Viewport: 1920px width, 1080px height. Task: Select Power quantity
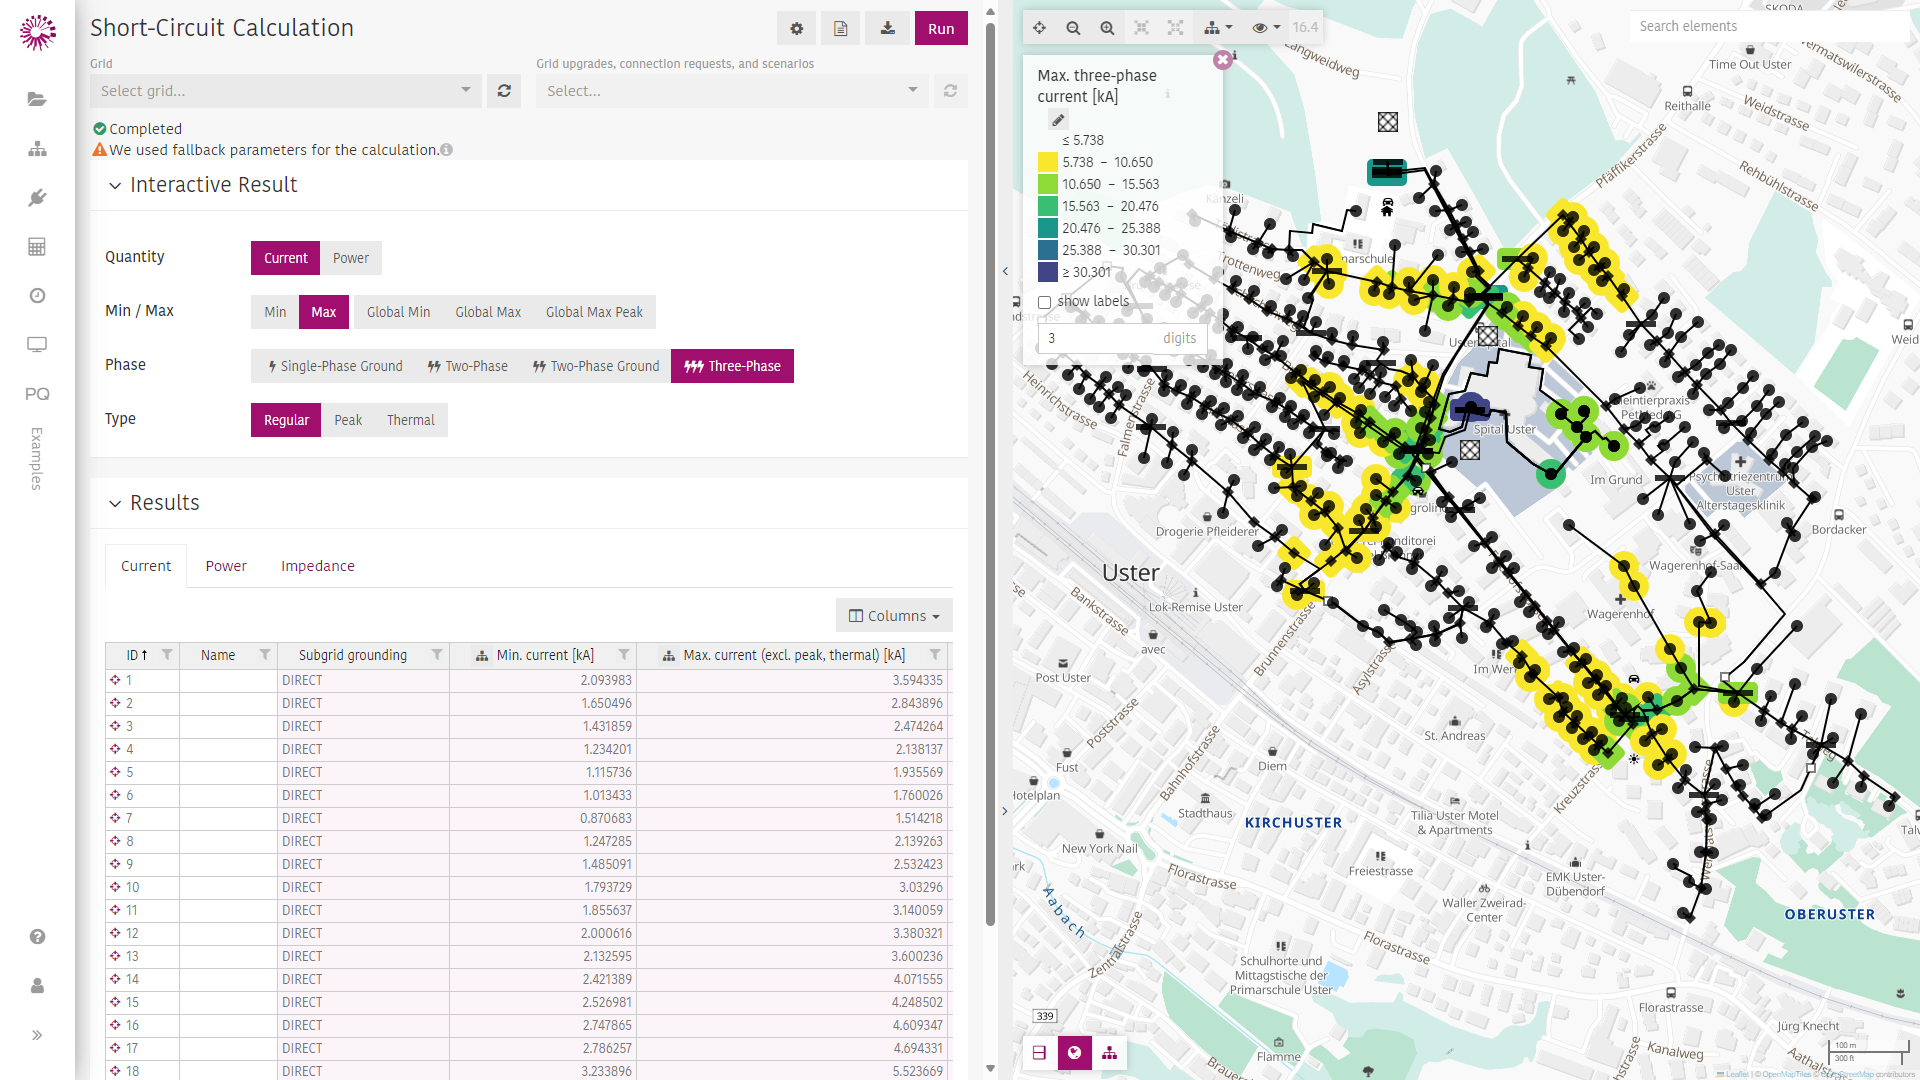tap(351, 258)
